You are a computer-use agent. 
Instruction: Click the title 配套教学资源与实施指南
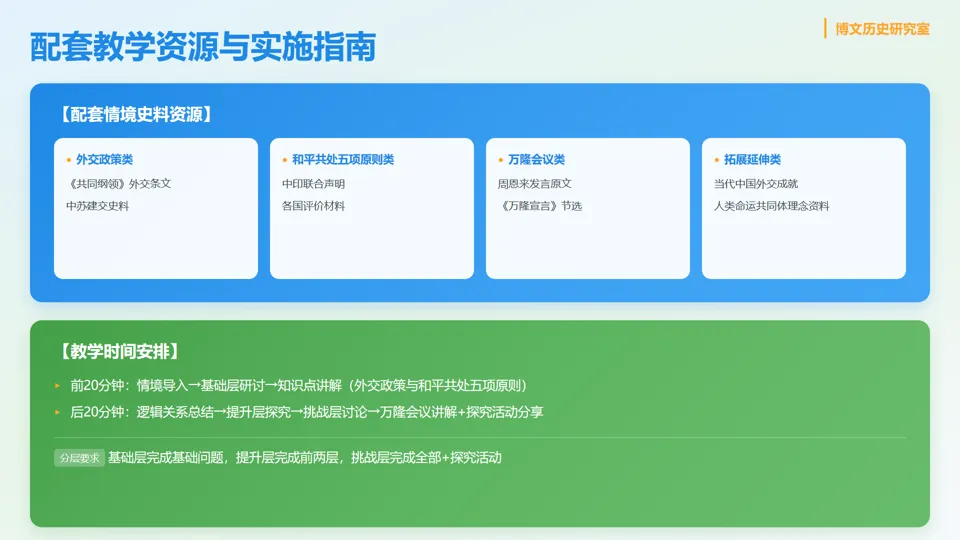coord(203,47)
